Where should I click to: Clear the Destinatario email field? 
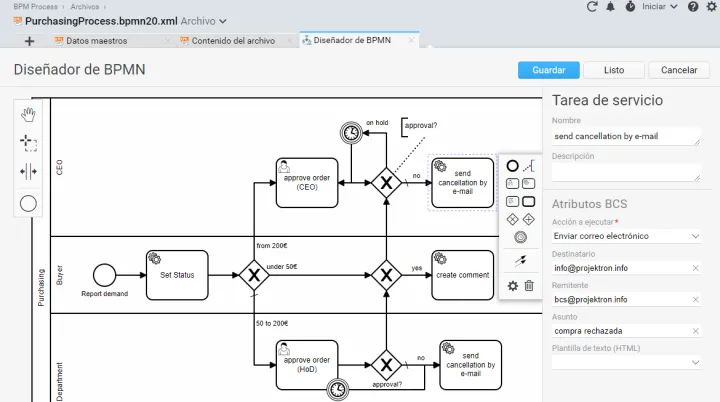click(x=695, y=268)
